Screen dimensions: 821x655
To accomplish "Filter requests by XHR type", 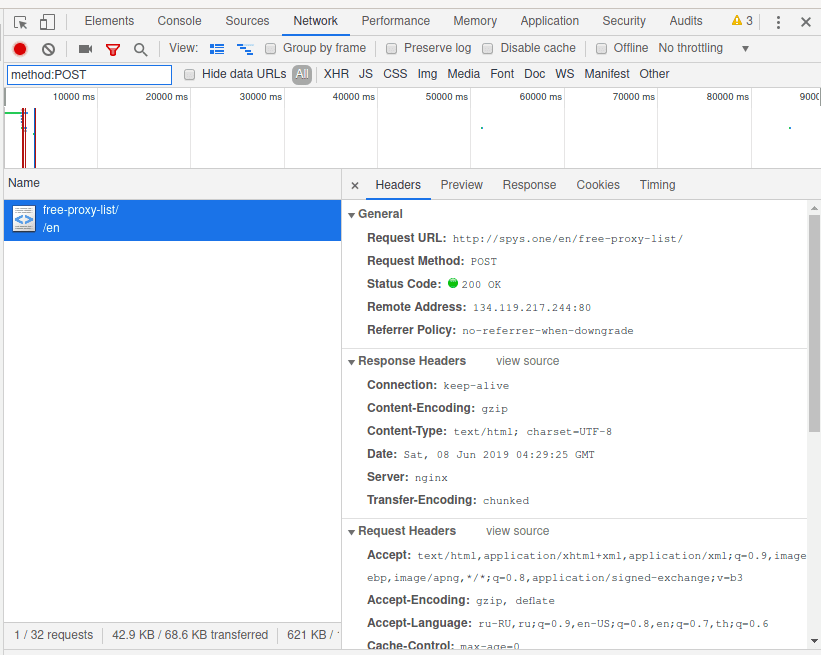I will 336,73.
